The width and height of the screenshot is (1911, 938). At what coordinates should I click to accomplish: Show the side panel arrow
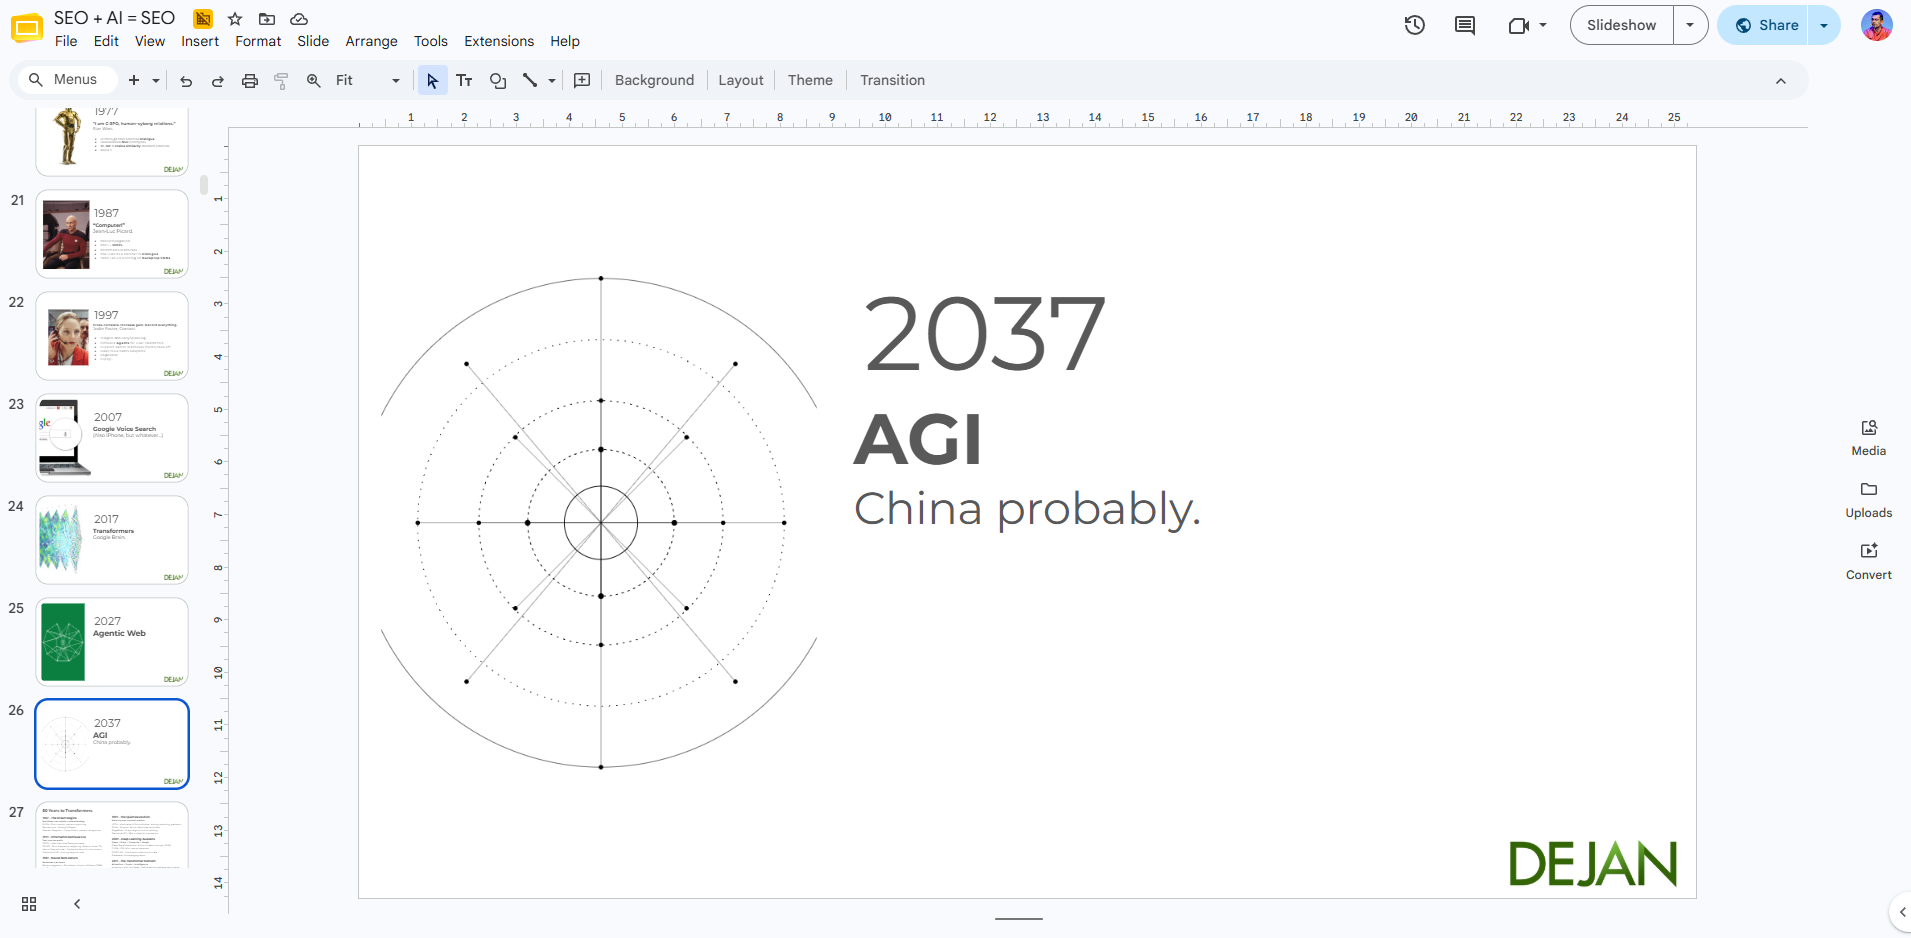[1902, 912]
